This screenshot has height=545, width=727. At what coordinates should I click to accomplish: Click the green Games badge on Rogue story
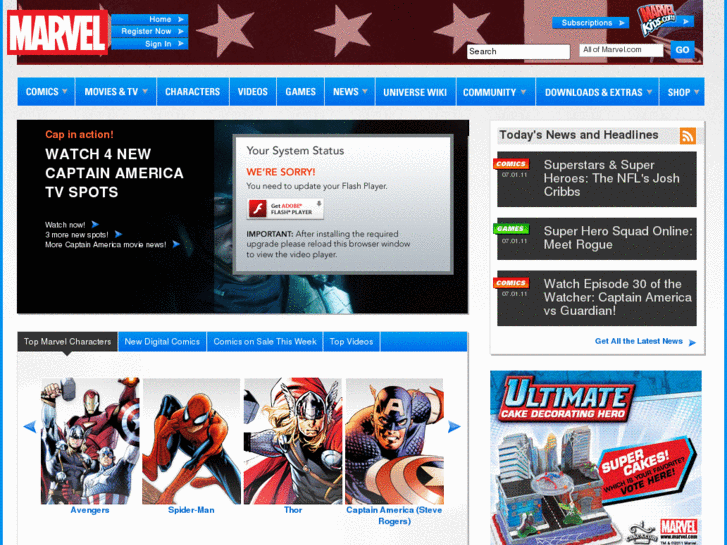coord(510,228)
